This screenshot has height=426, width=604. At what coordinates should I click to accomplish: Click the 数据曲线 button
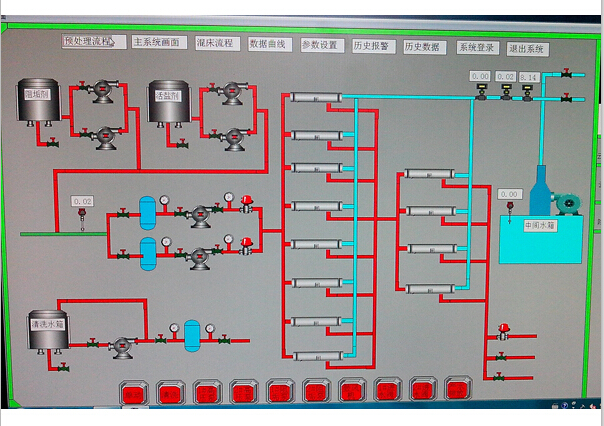pyautogui.click(x=267, y=44)
